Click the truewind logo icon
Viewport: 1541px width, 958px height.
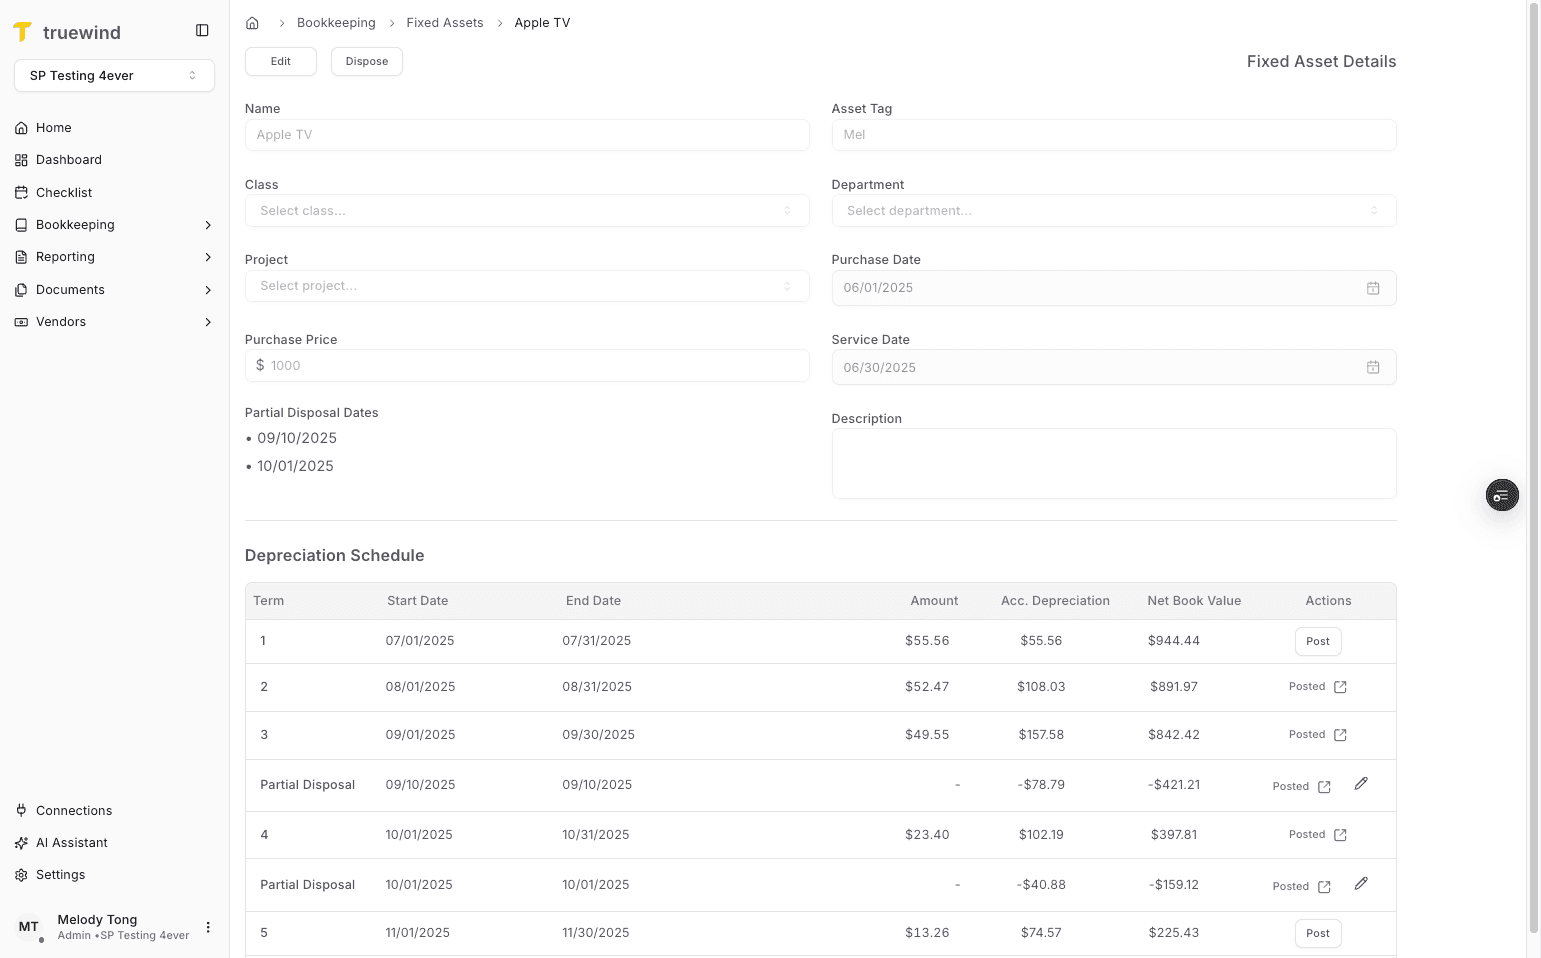(23, 31)
